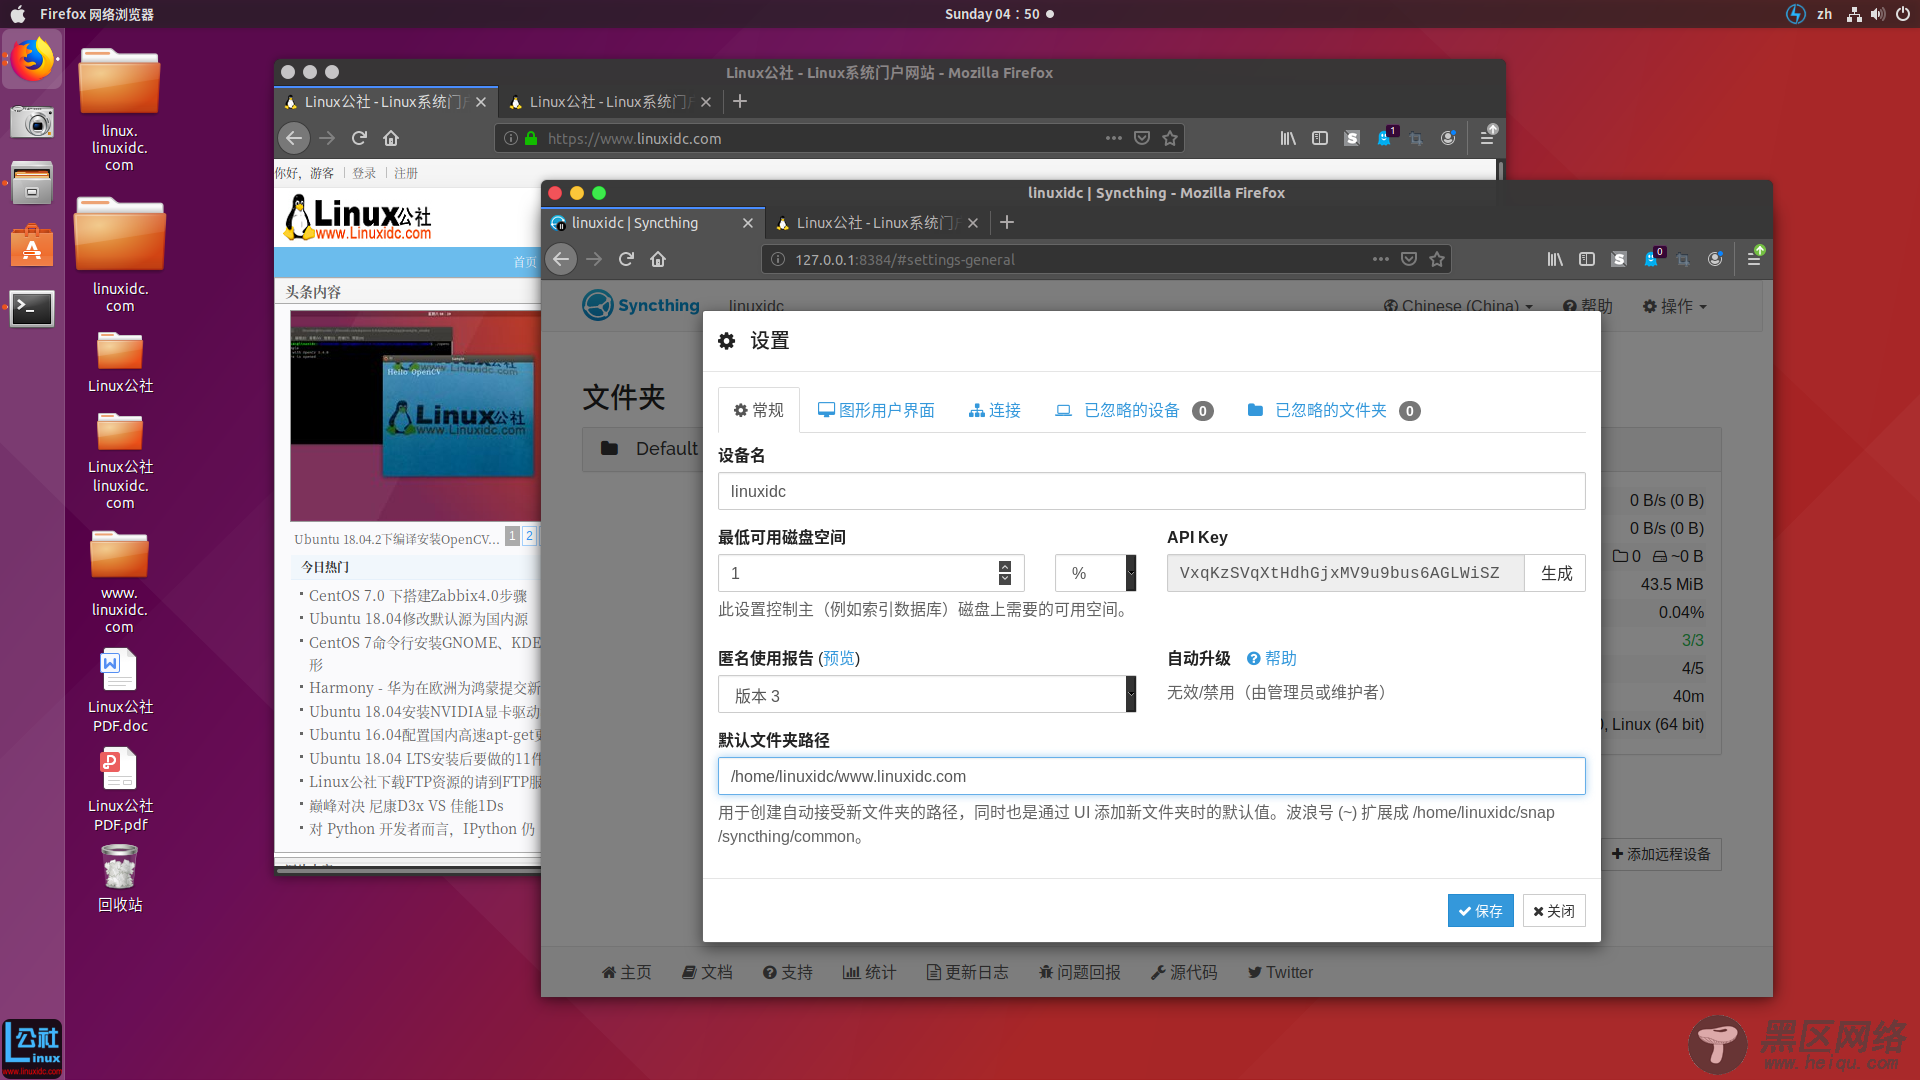This screenshot has width=1920, height=1080.
Task: Open the 更新日志 footer link
Action: coord(967,972)
